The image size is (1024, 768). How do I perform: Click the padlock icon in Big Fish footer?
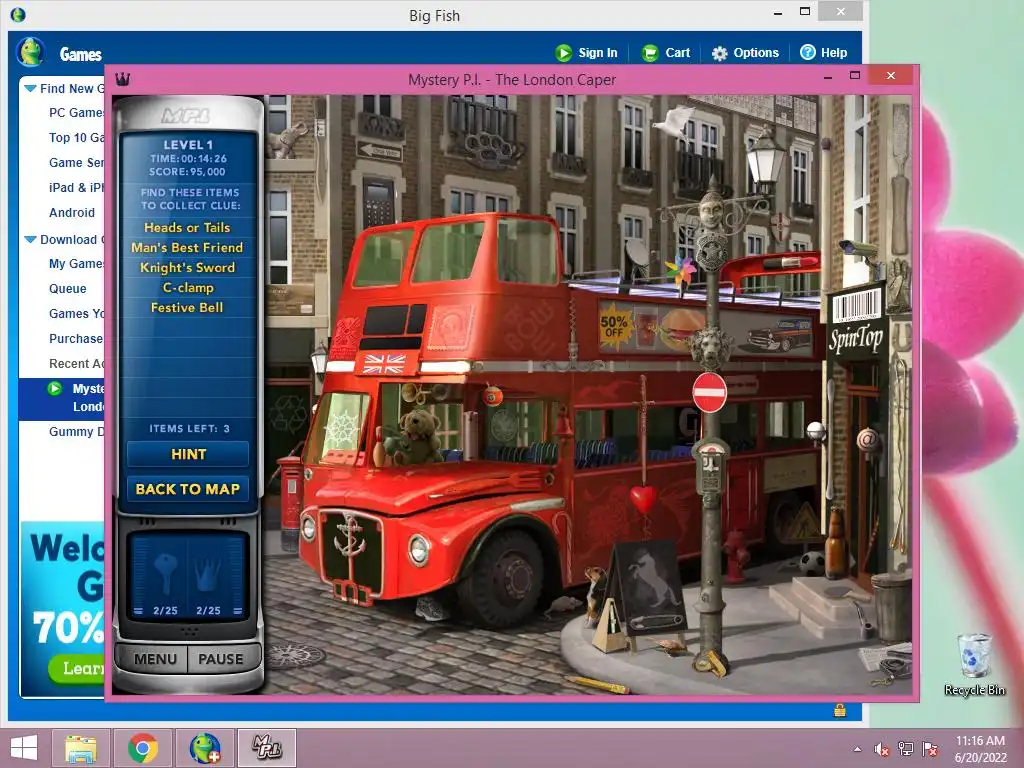tap(840, 711)
